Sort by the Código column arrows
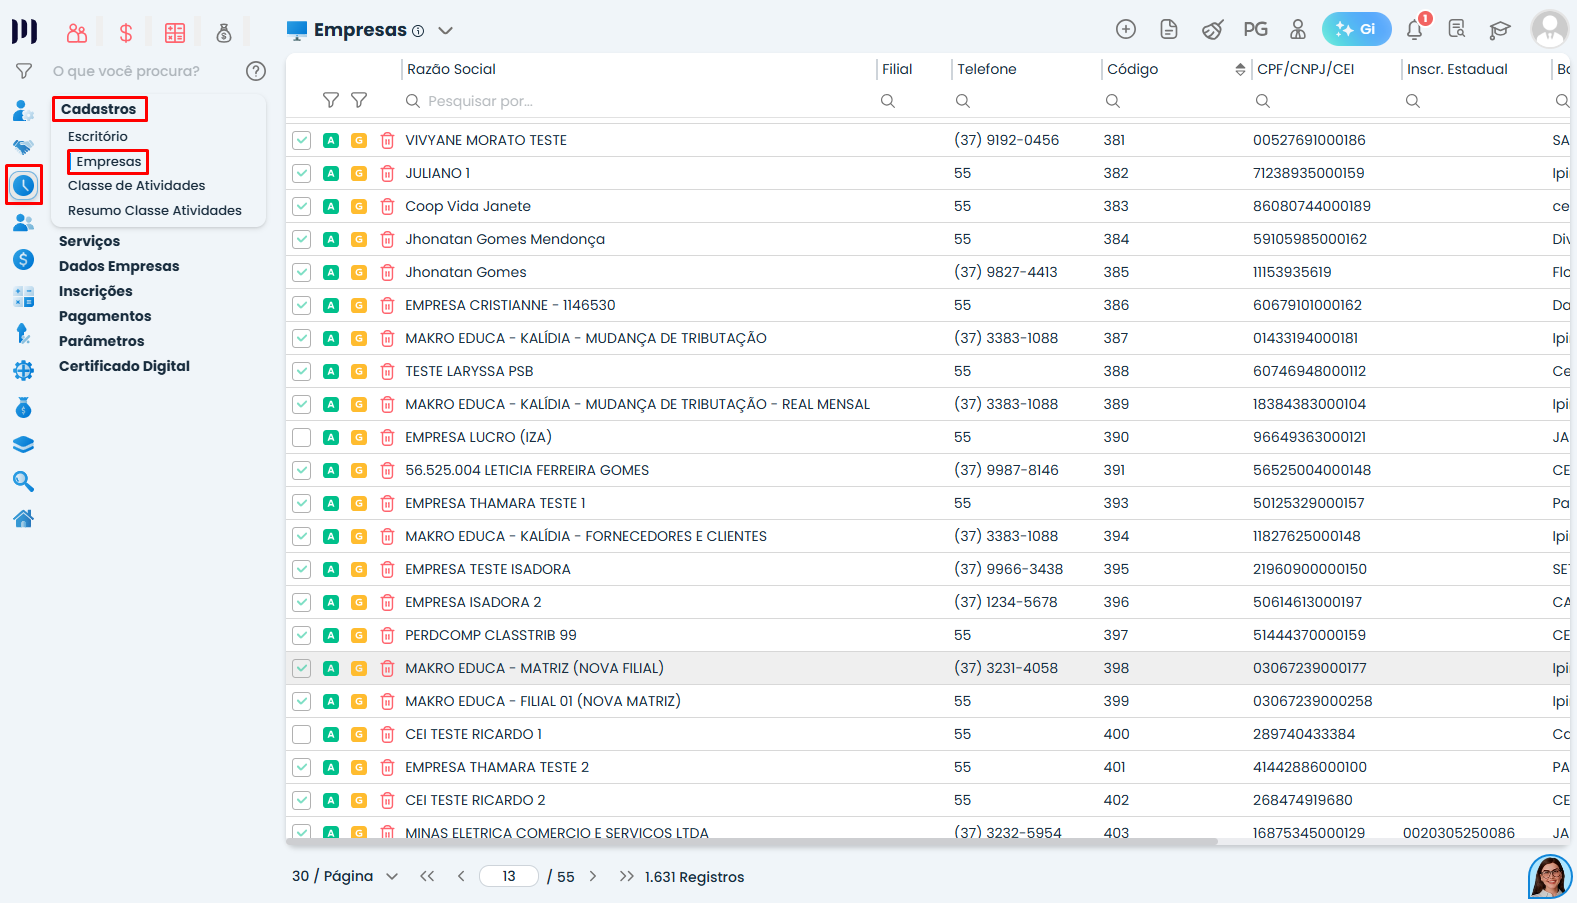This screenshot has height=903, width=1577. pyautogui.click(x=1240, y=69)
